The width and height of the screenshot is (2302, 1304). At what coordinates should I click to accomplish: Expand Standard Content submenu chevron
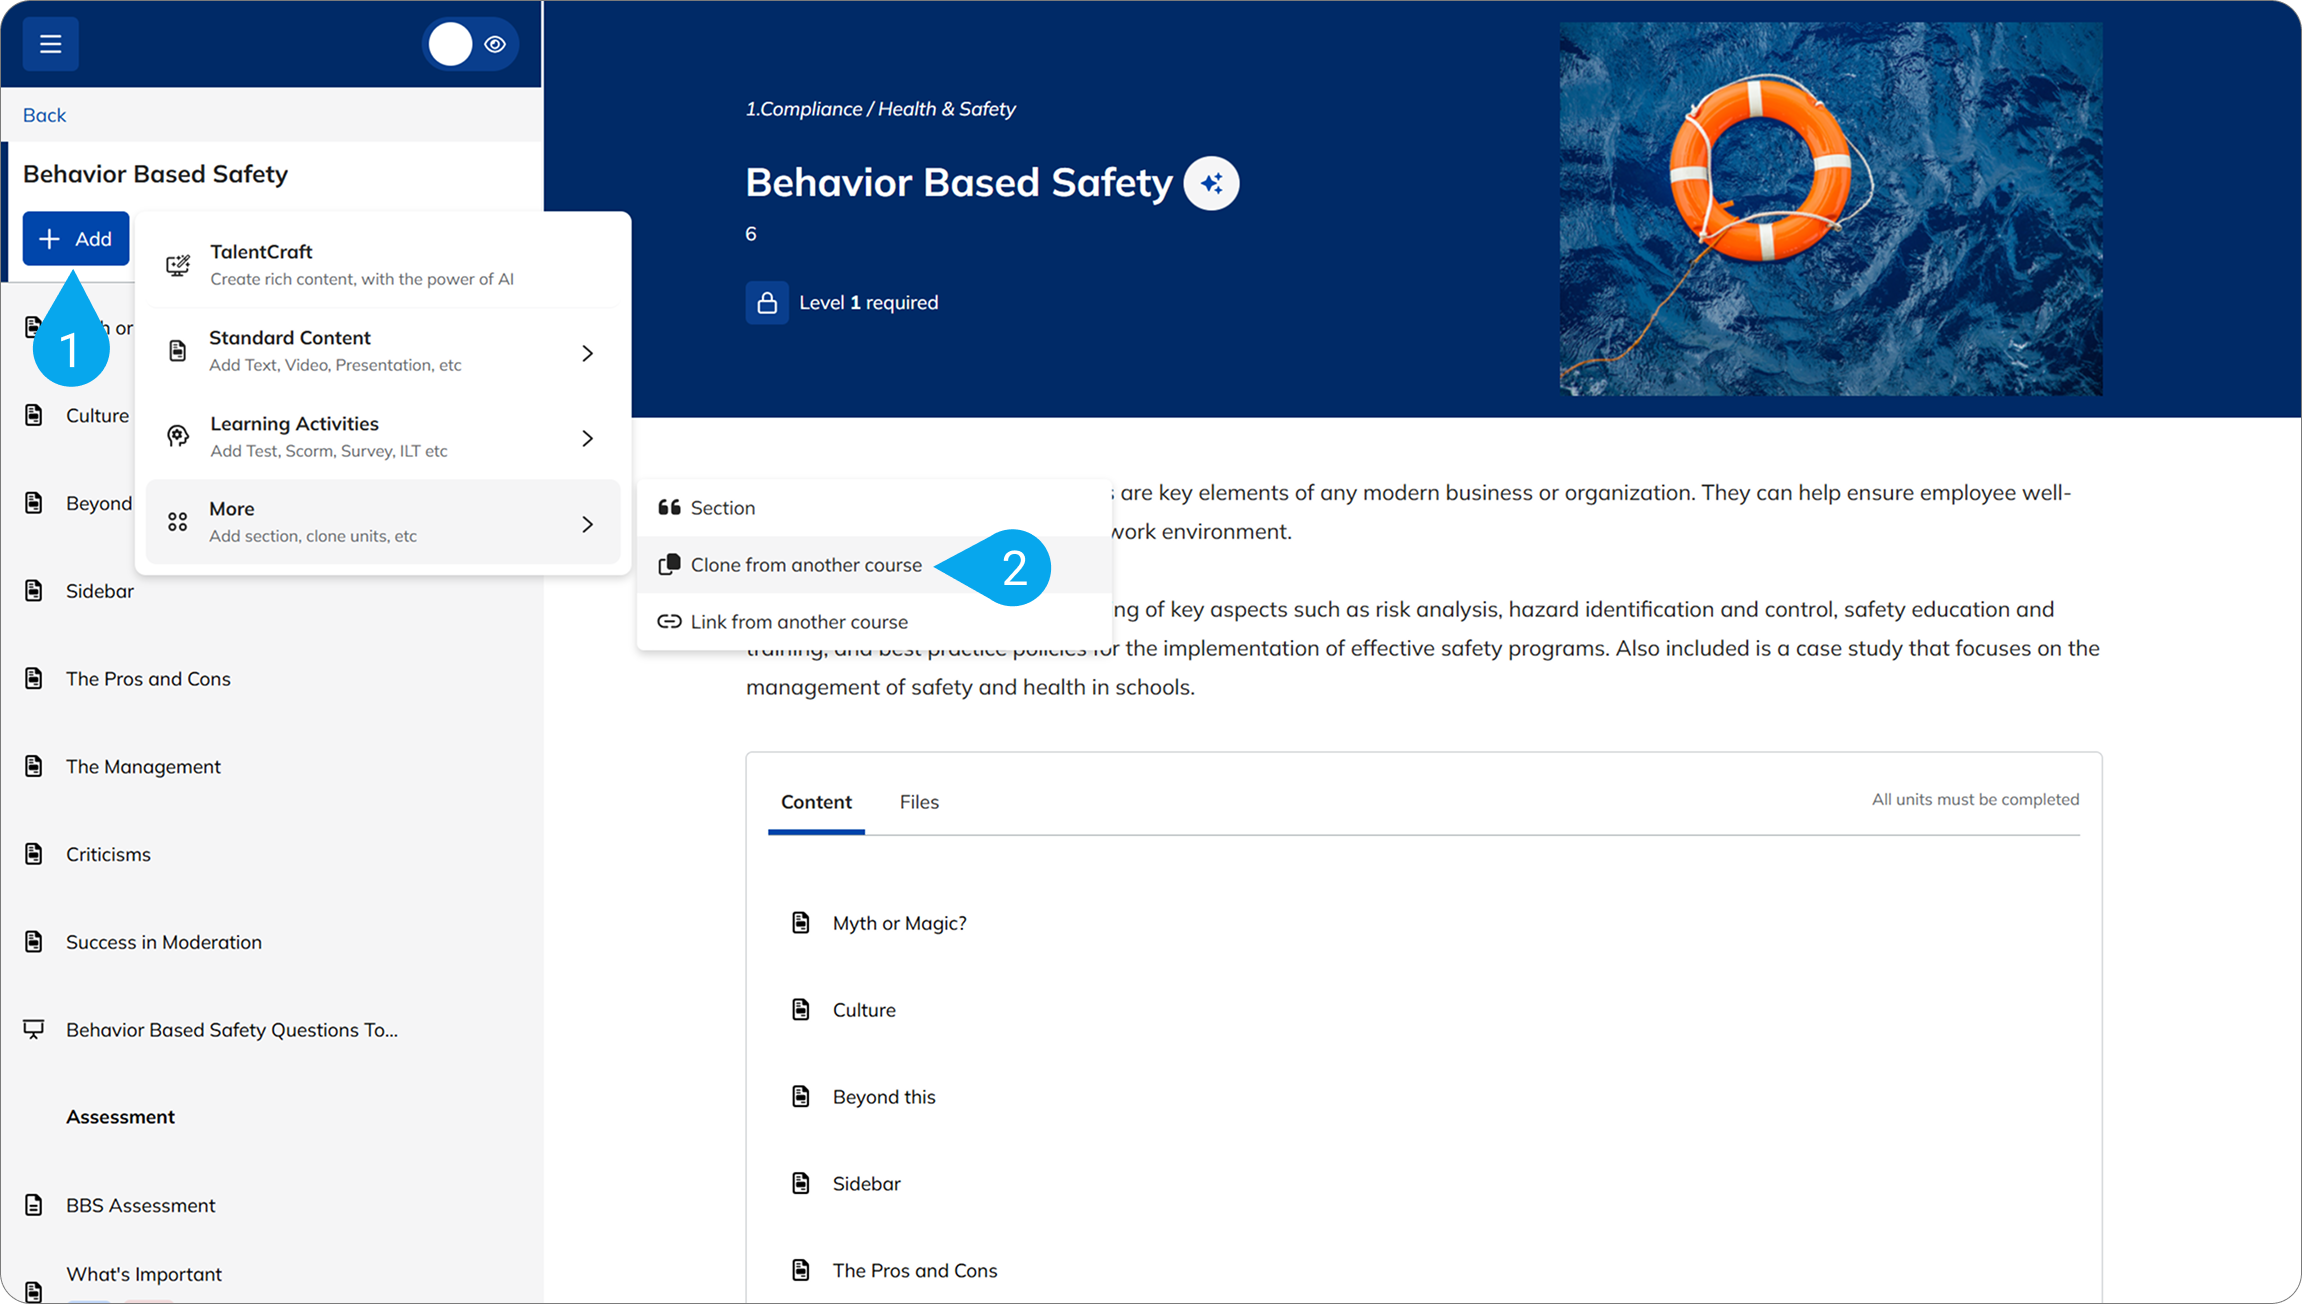tap(588, 353)
